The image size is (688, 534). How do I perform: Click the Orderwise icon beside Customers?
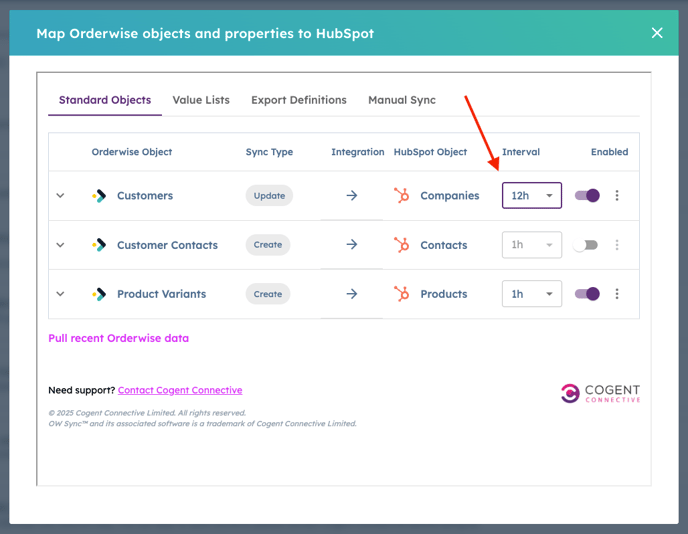click(99, 196)
